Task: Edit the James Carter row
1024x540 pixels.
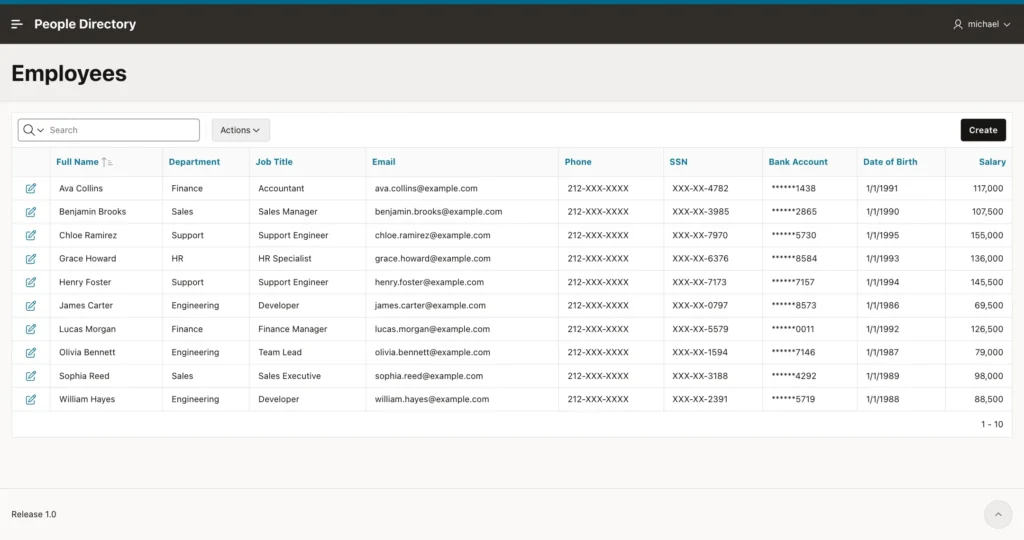Action: coord(31,306)
